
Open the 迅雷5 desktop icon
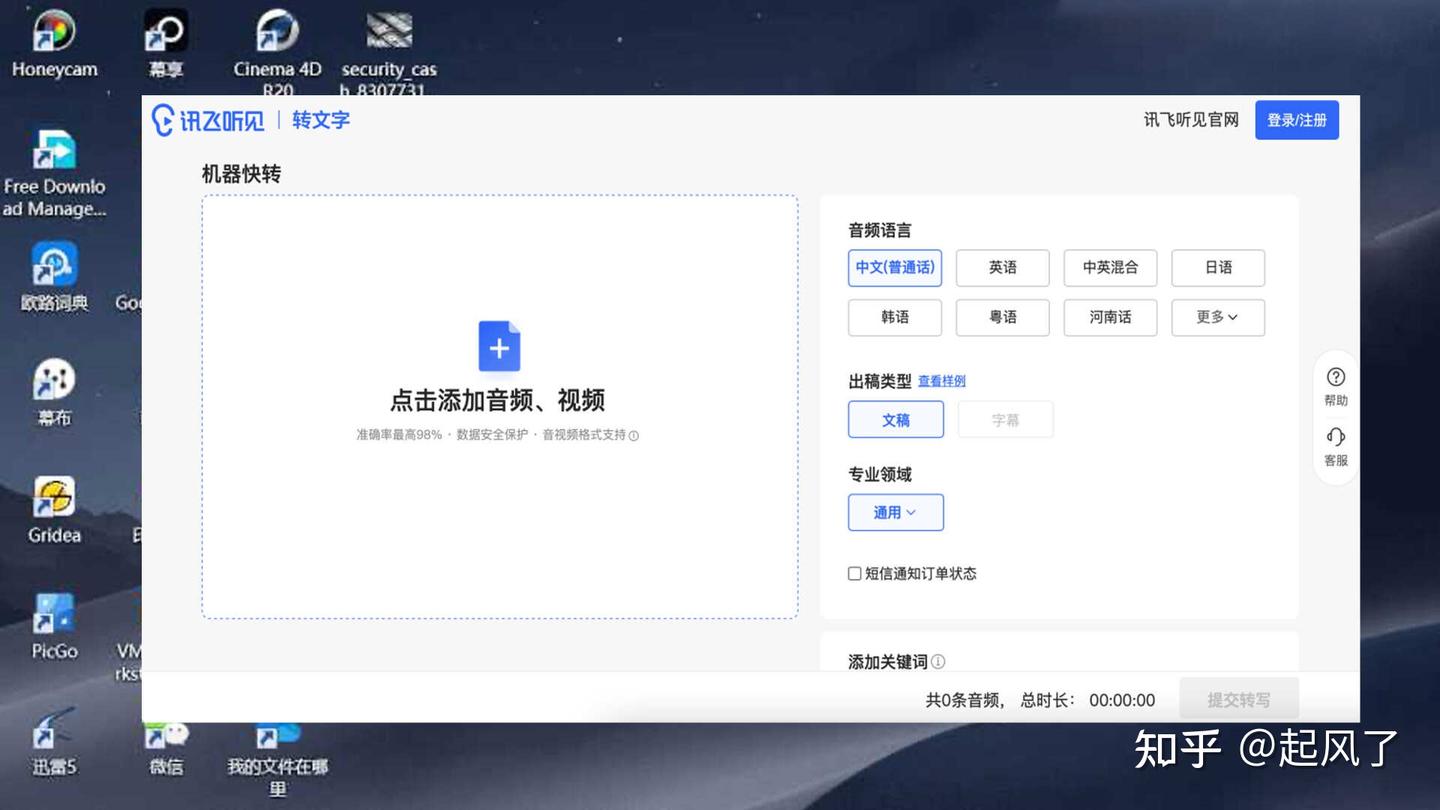(x=54, y=742)
